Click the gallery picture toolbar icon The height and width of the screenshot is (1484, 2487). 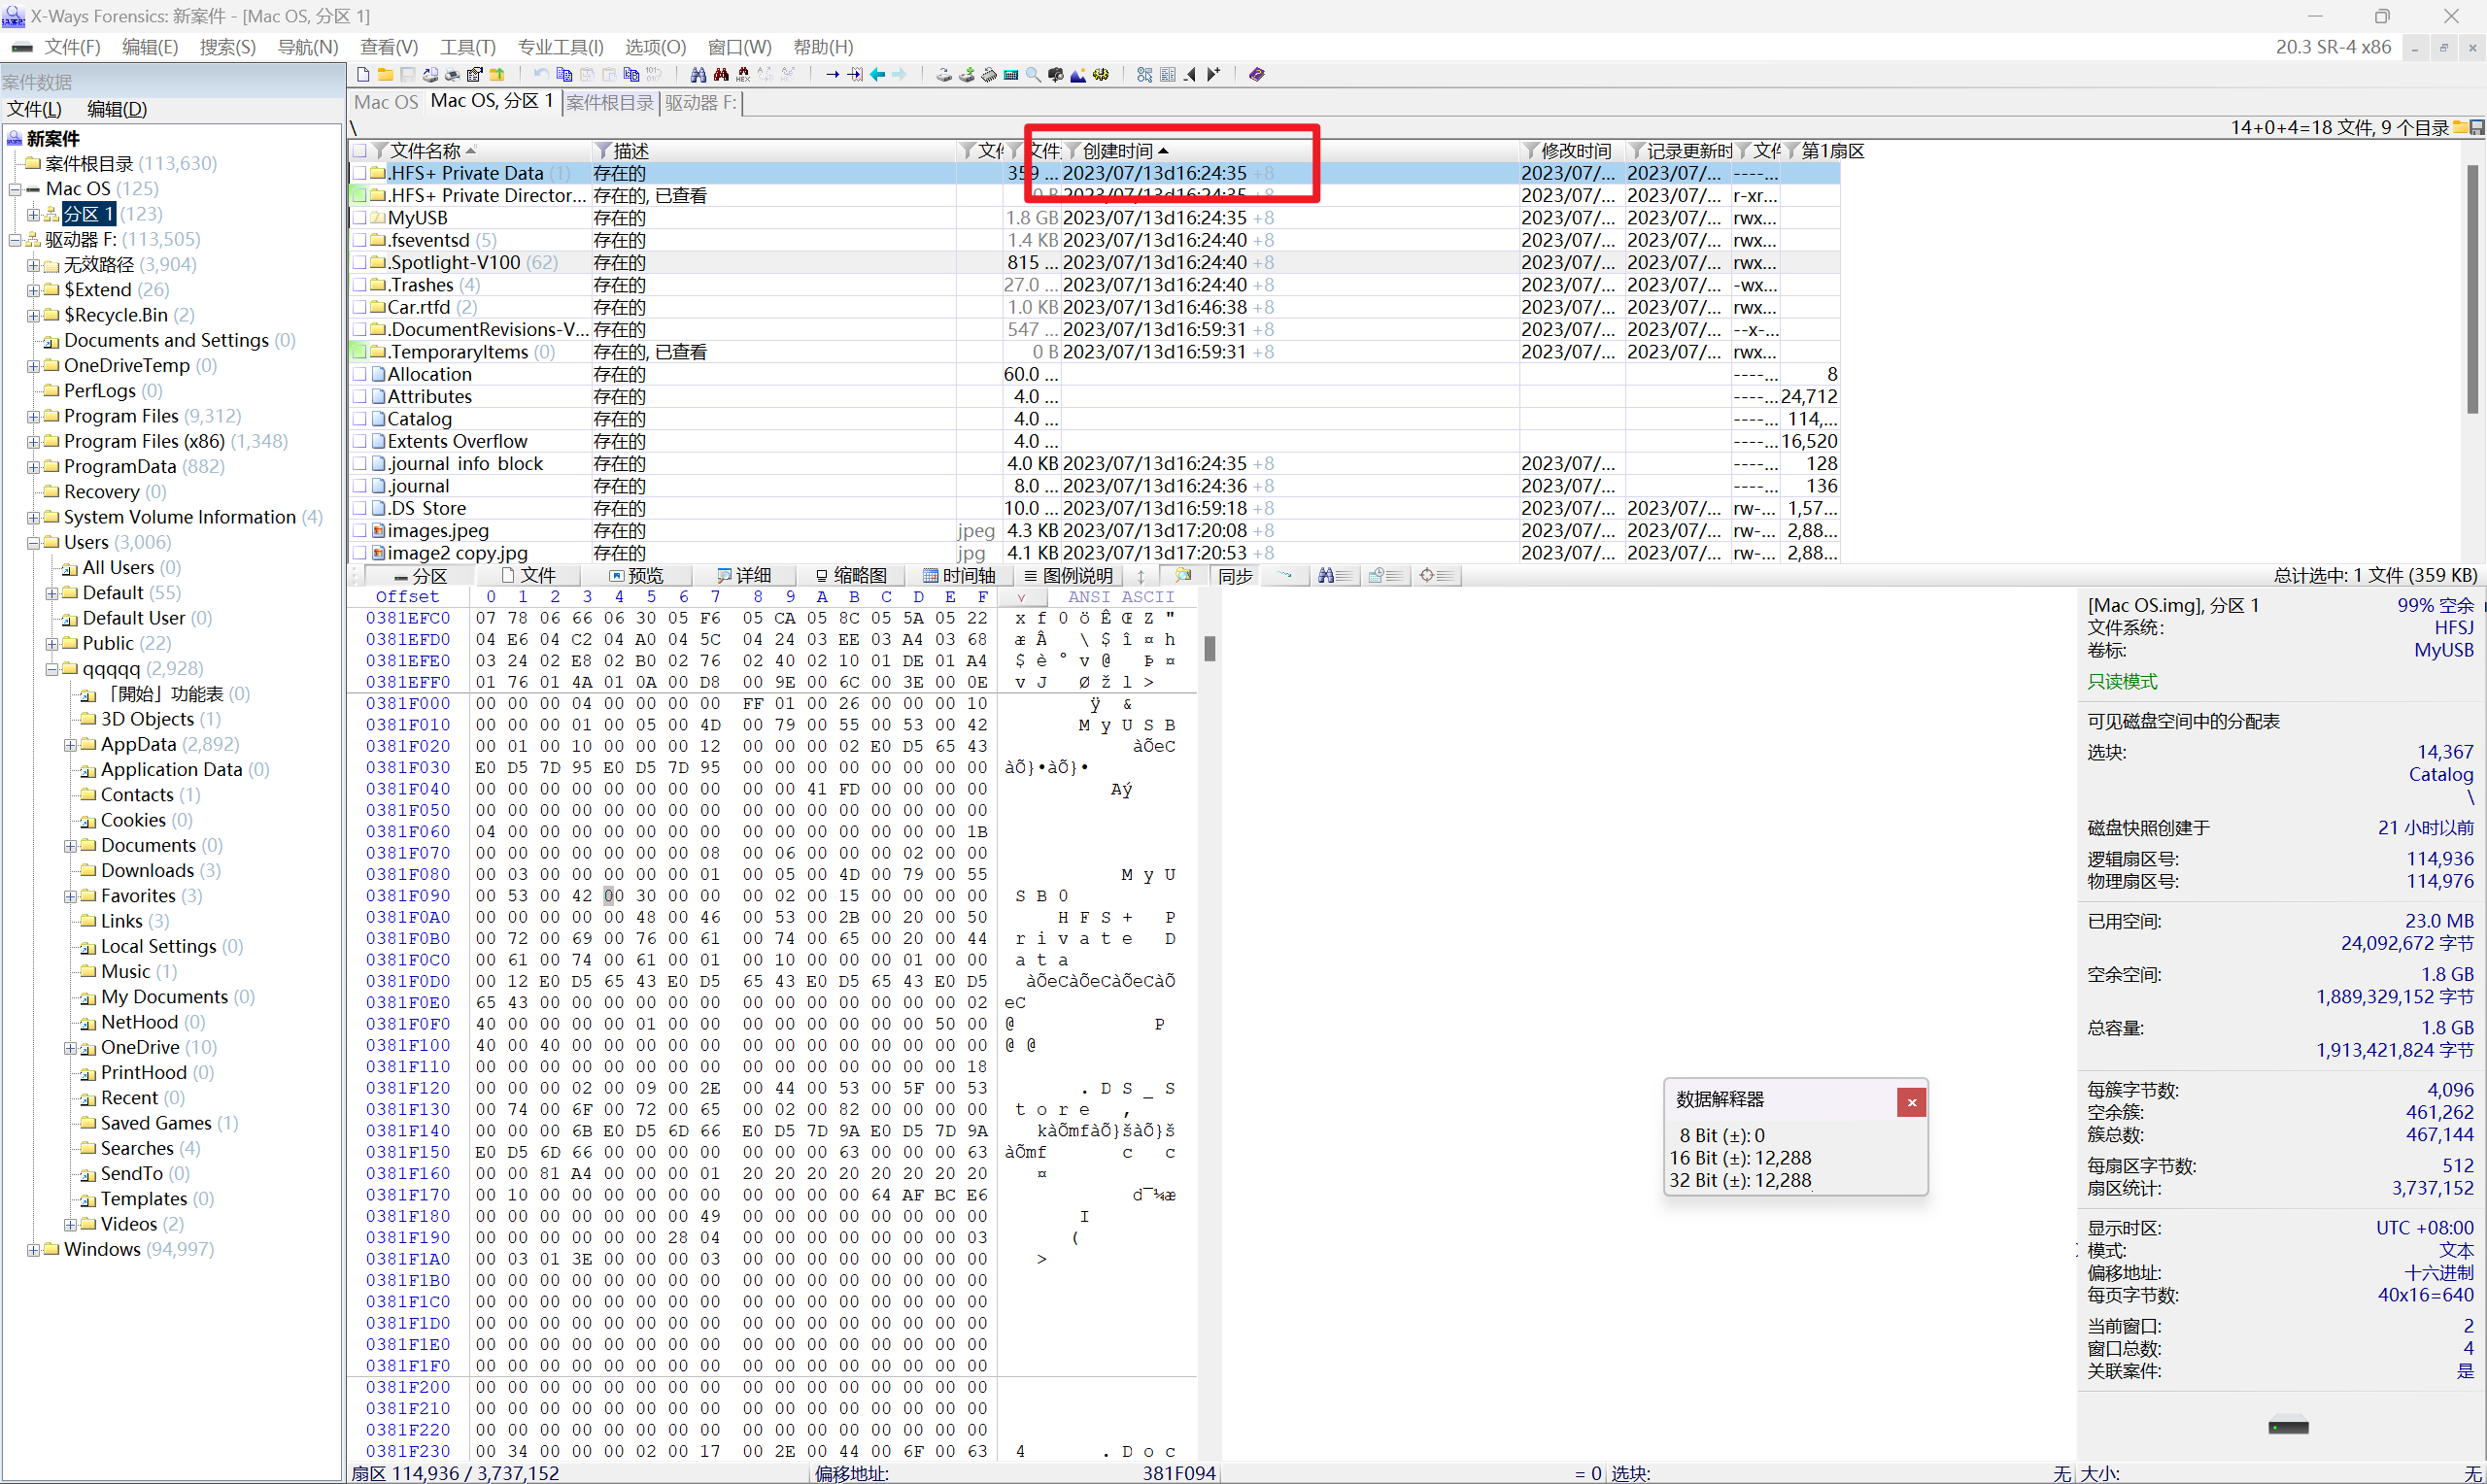coord(1078,75)
